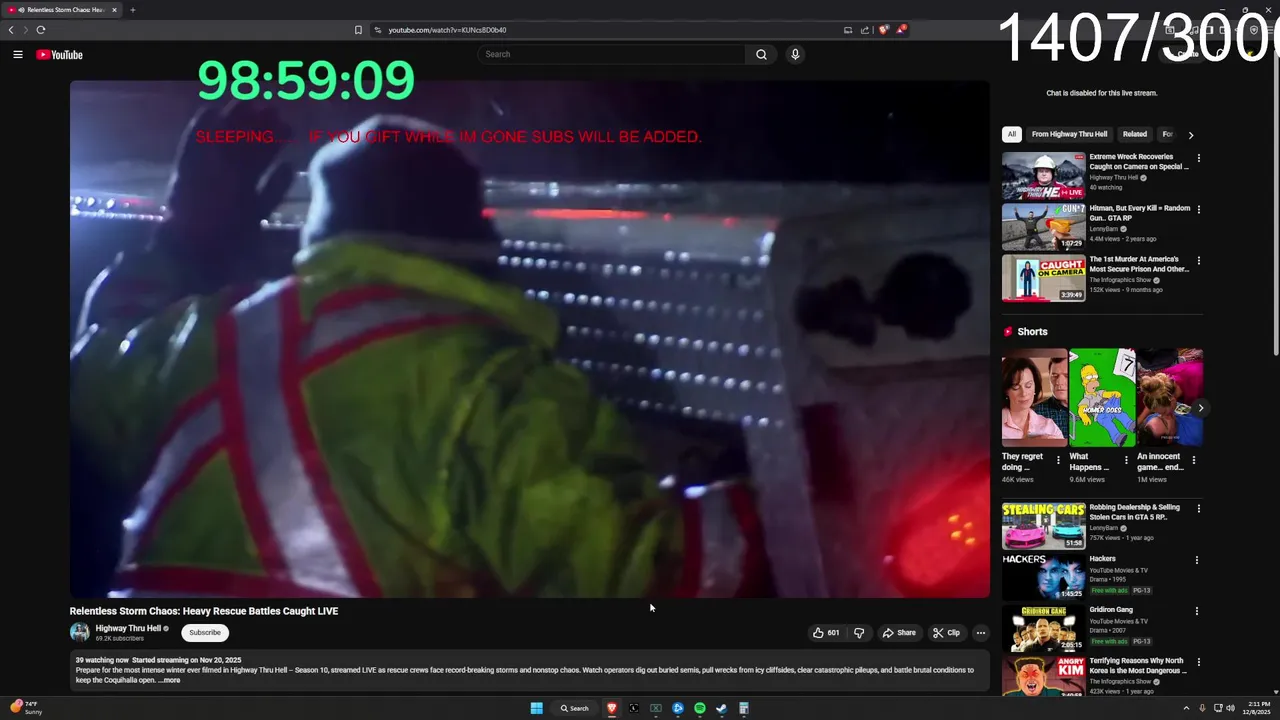Subscribe to Highway Thru Hell

point(205,633)
